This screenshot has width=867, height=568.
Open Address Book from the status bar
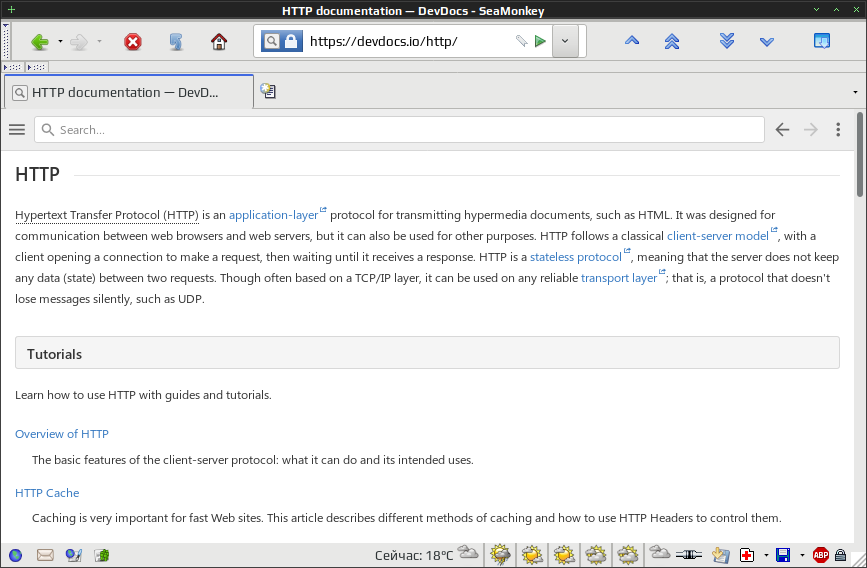[x=102, y=555]
